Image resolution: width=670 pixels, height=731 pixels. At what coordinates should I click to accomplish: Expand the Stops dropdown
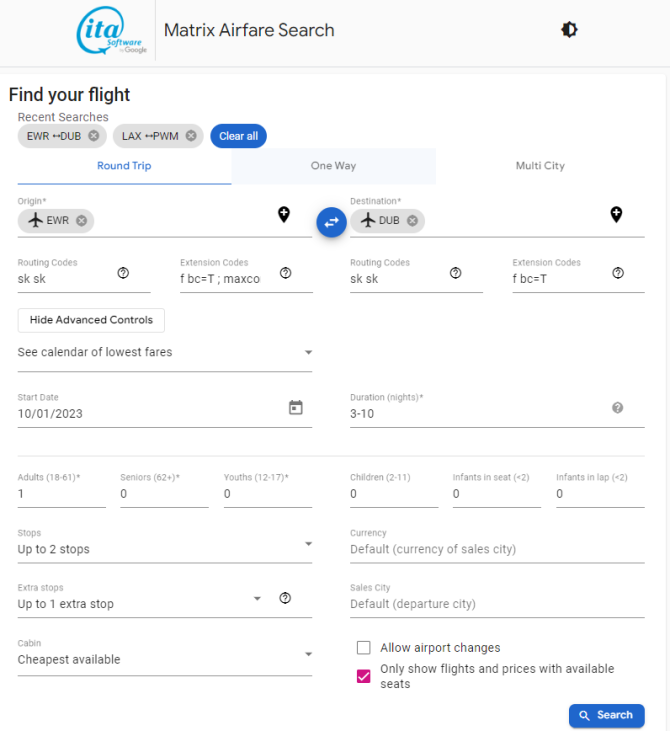pos(165,544)
